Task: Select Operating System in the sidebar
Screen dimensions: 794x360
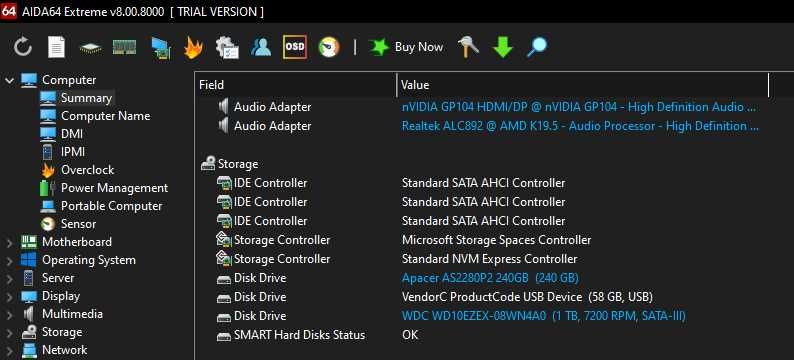Action: click(x=89, y=260)
